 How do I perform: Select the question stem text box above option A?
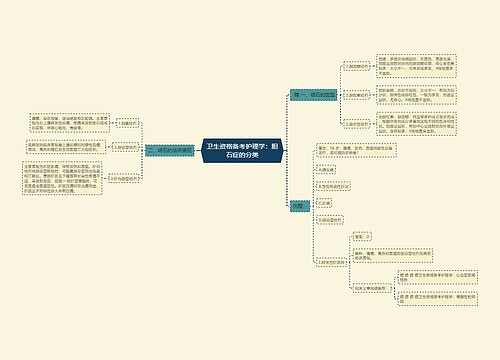(357, 150)
